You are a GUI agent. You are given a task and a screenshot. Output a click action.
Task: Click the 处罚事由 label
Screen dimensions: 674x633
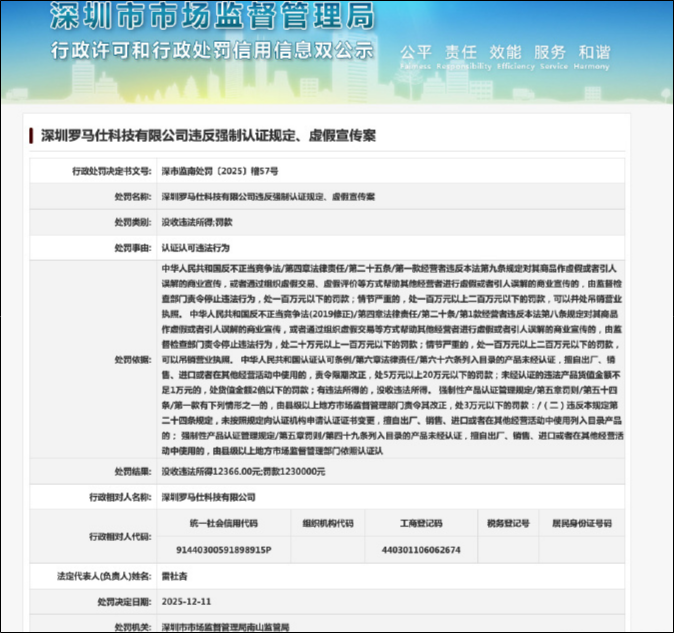tap(133, 248)
